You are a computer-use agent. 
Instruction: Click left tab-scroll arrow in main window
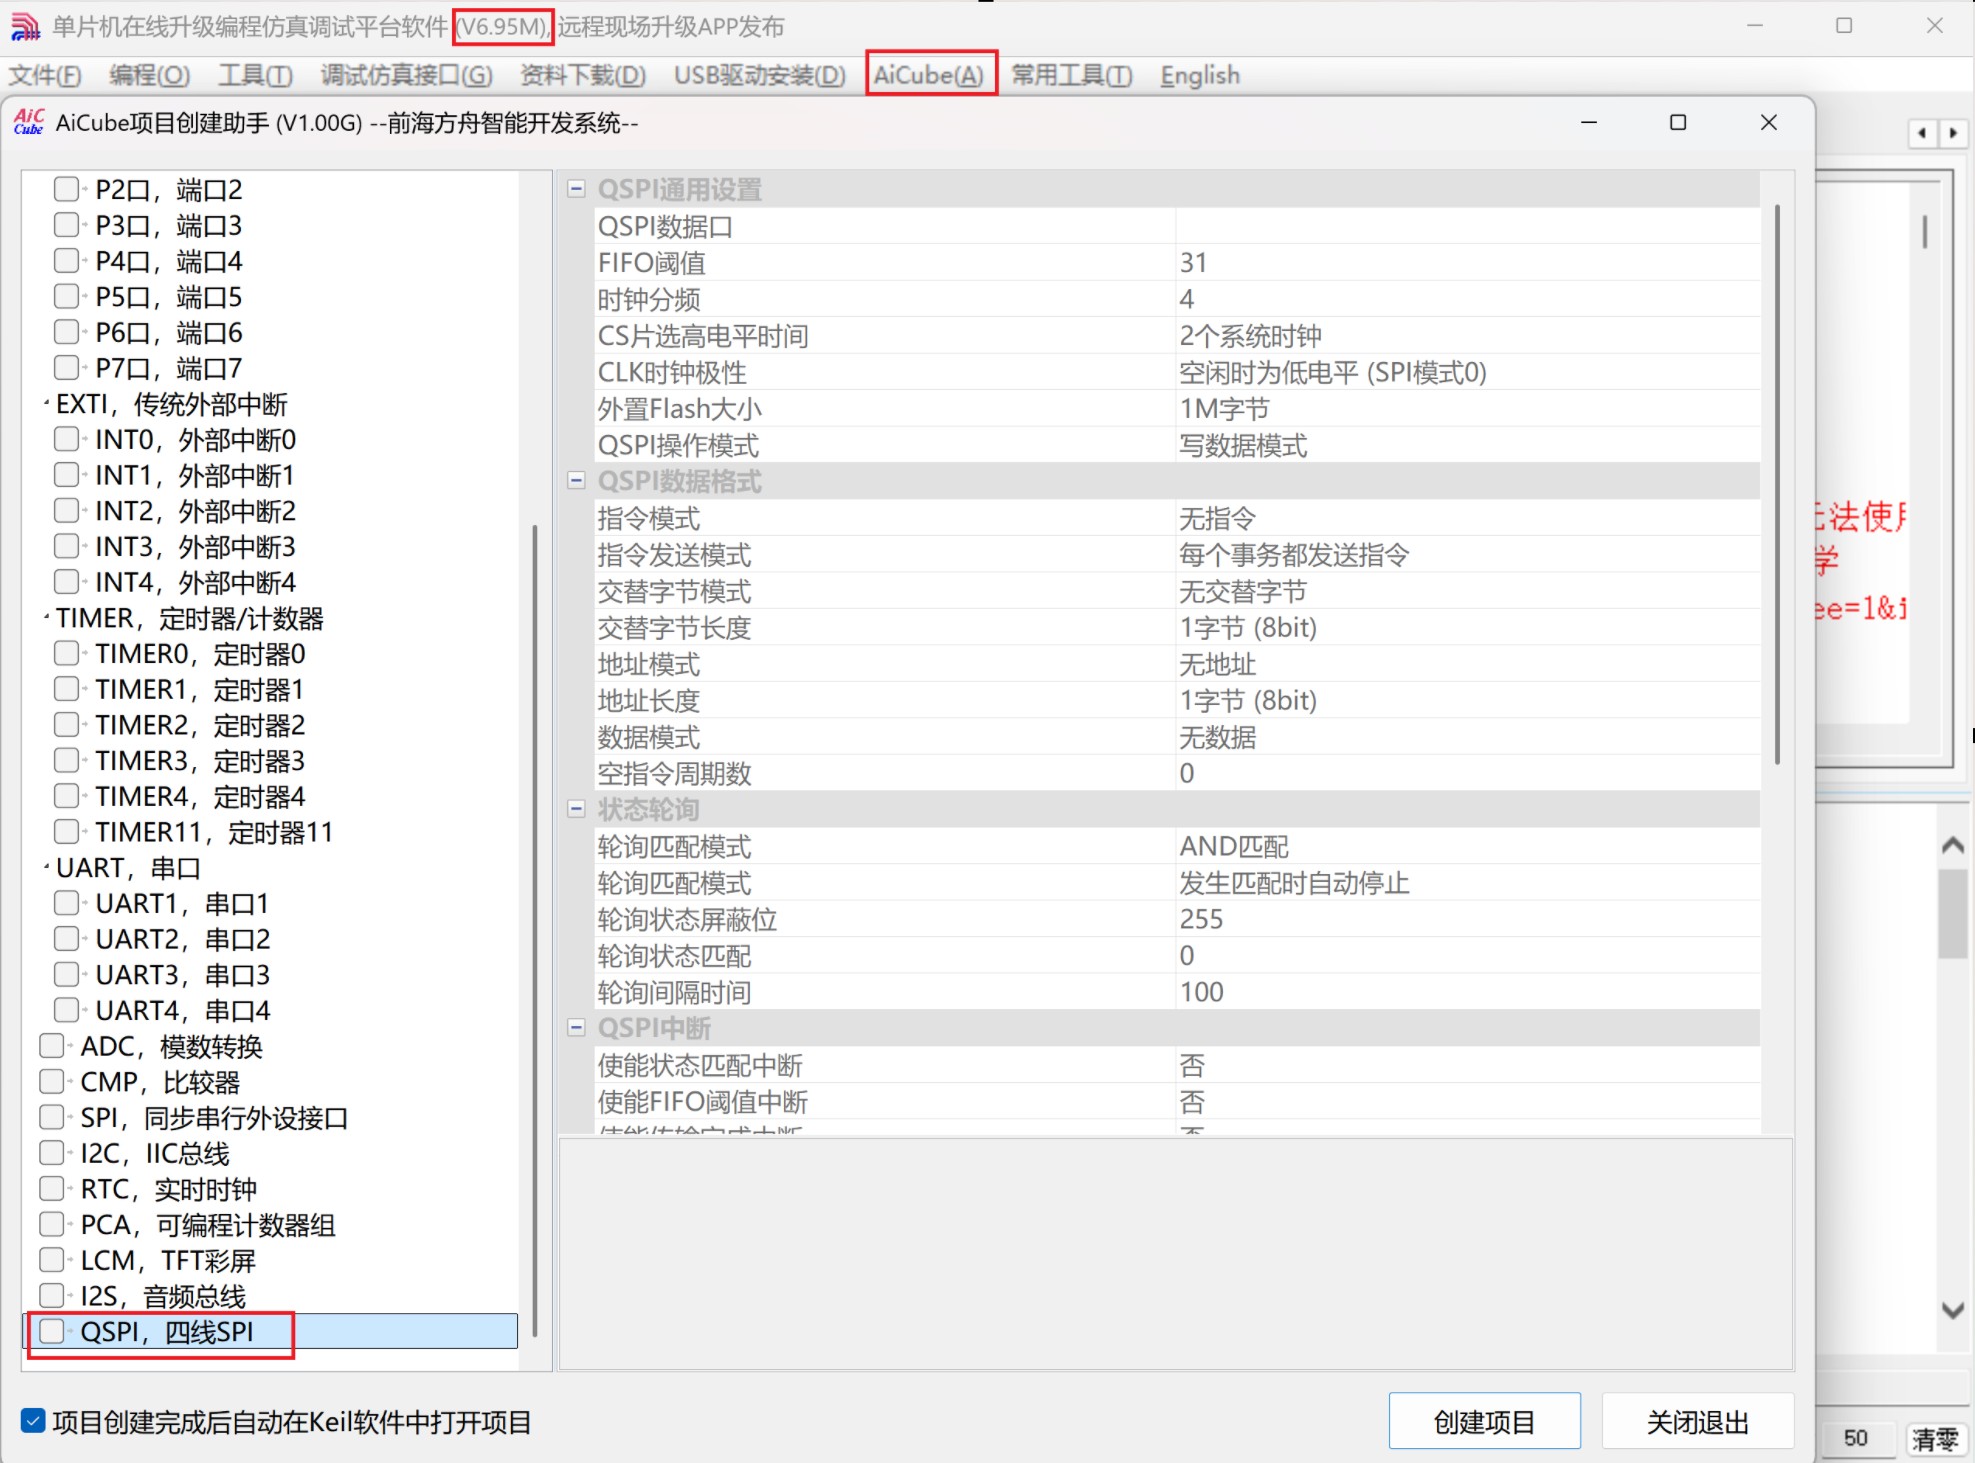[x=1922, y=133]
